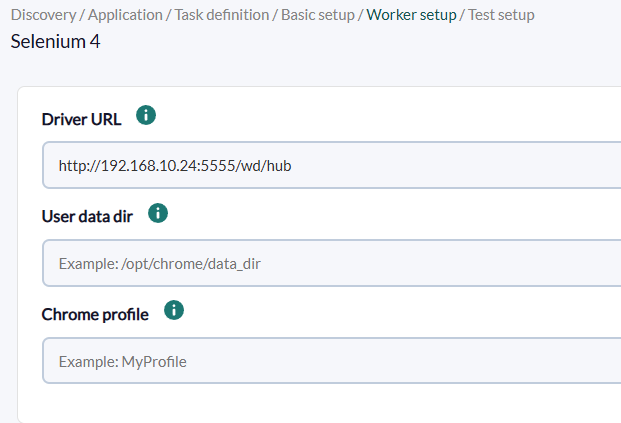Open the Discovery breadcrumb step
The image size is (621, 423).
[x=43, y=15]
